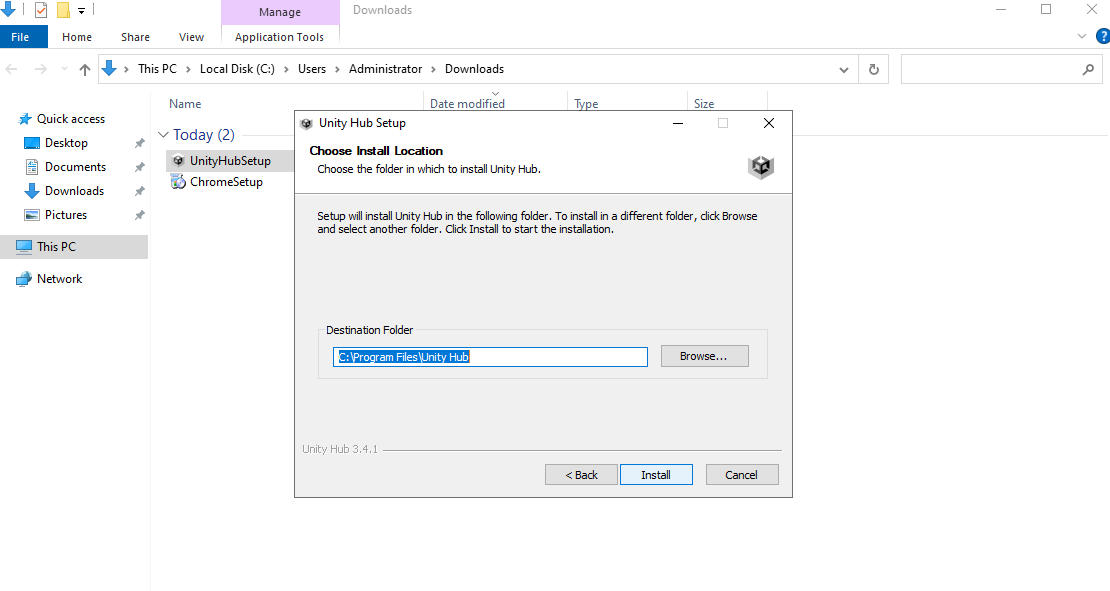Screen dimensions: 1110x591
Task: Minimize the Unity Hub Setup dialog
Action: coord(677,123)
